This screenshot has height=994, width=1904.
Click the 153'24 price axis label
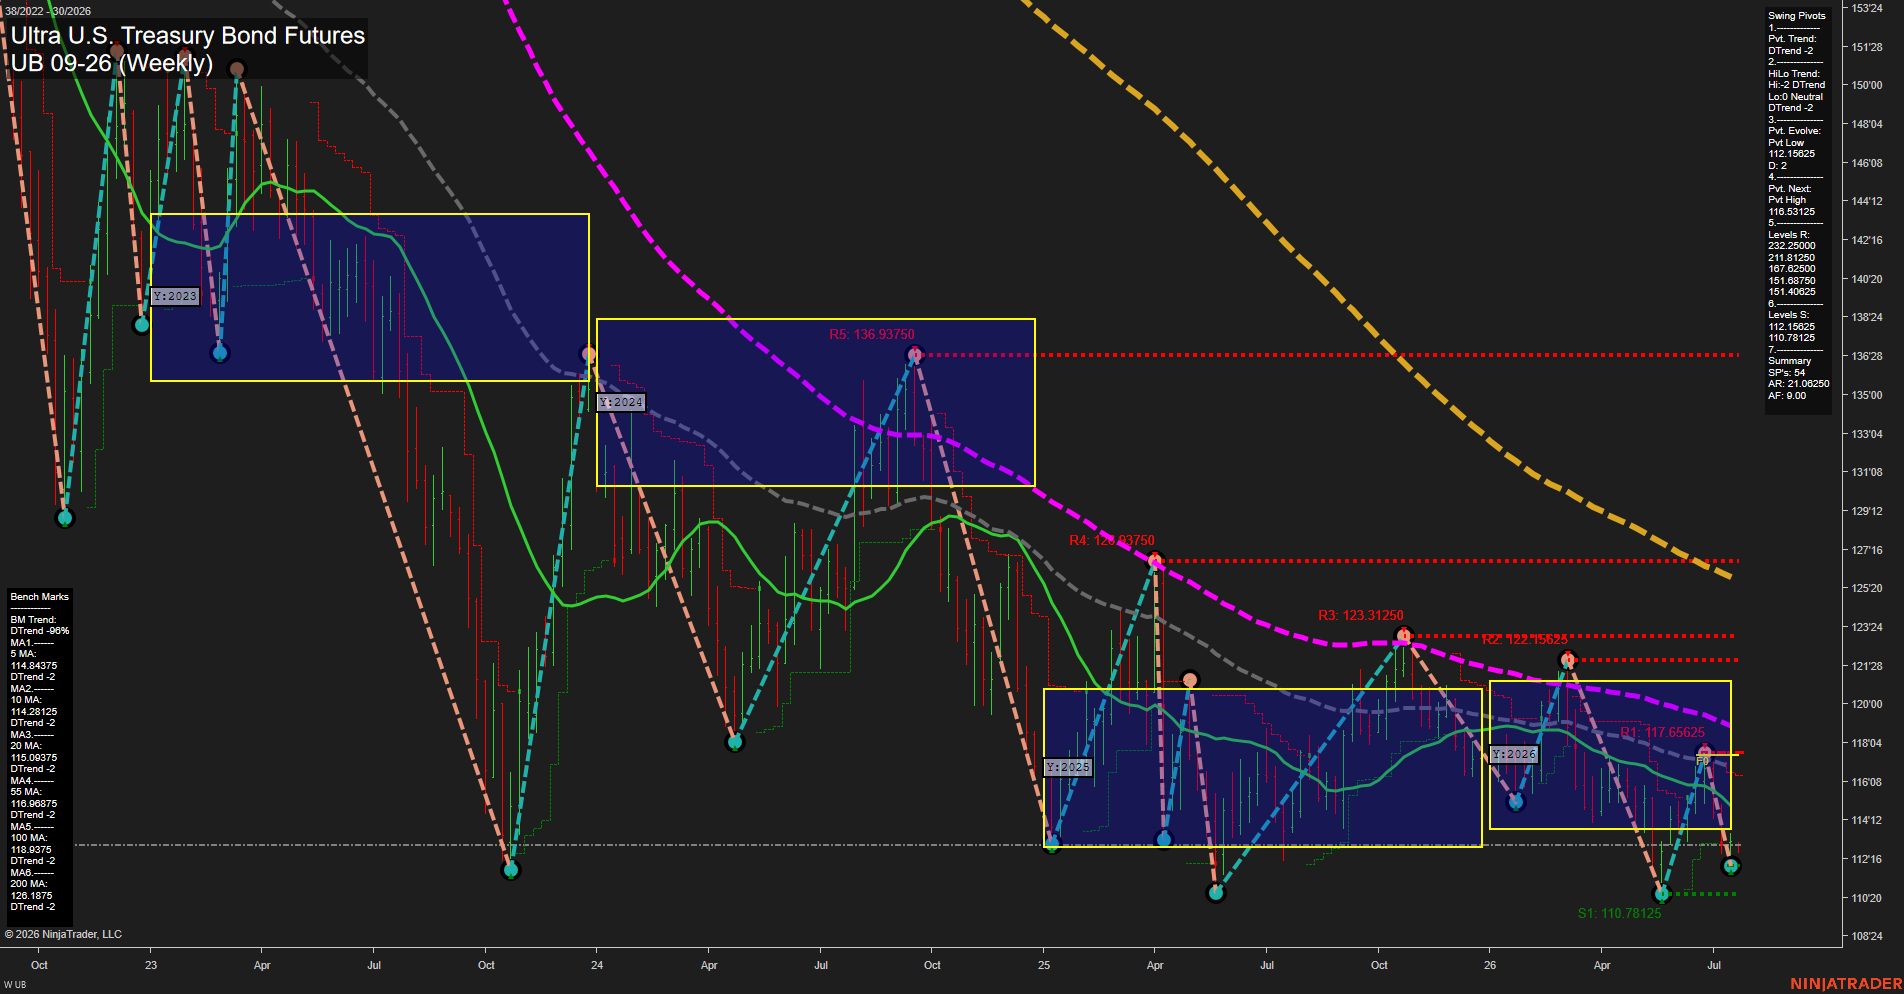(x=1867, y=8)
